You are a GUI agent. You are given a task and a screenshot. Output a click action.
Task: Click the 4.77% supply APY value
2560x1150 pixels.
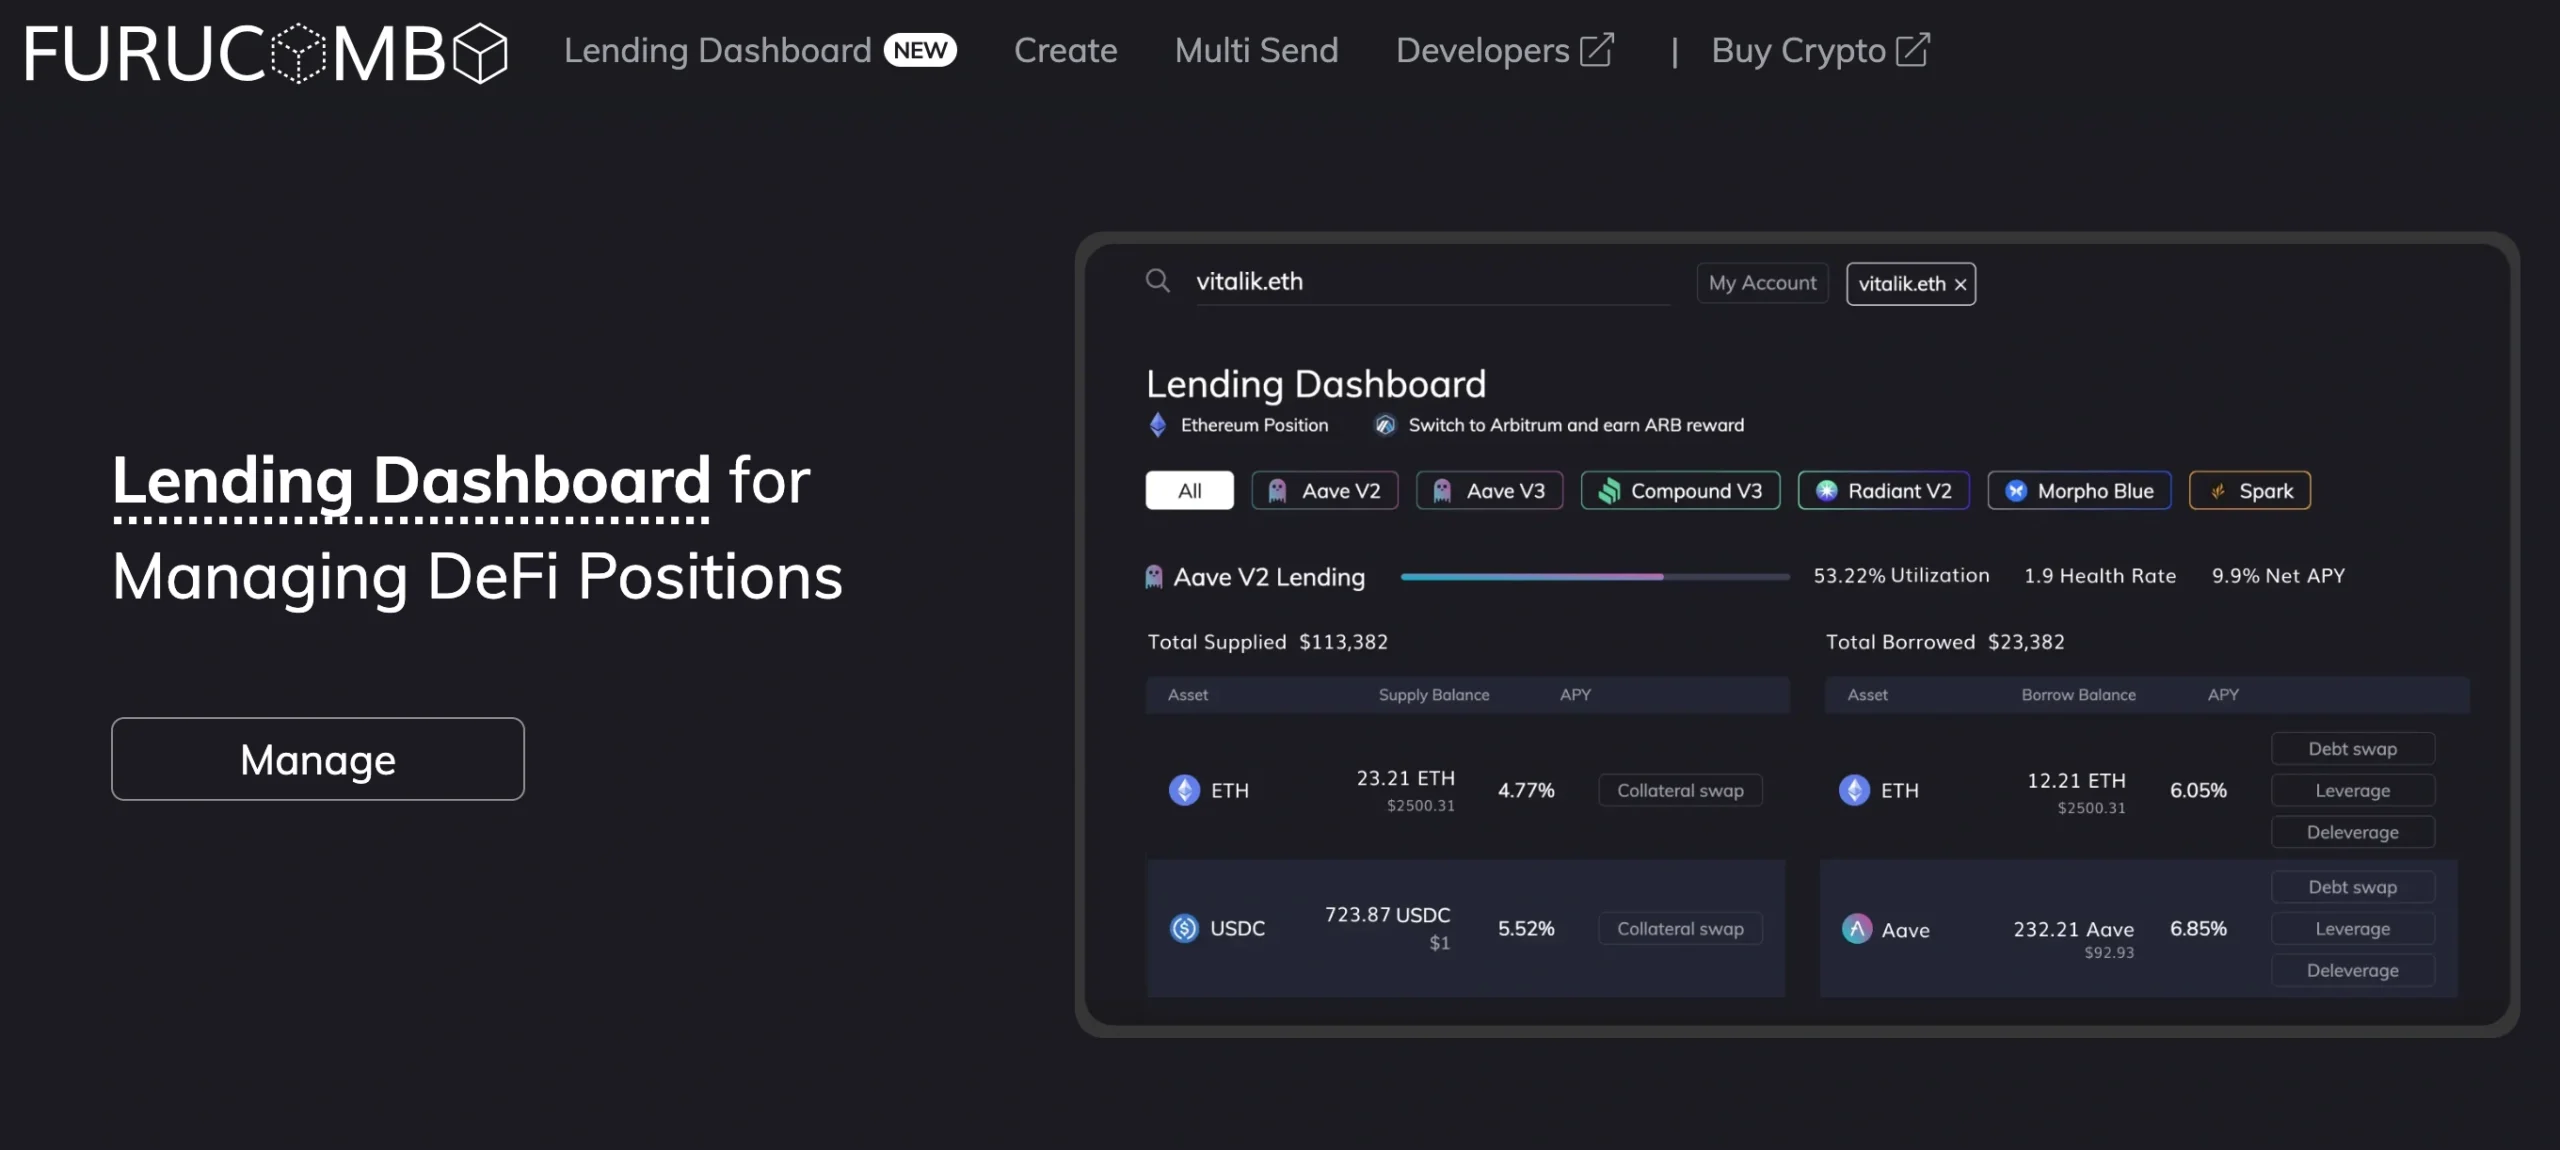click(1526, 790)
